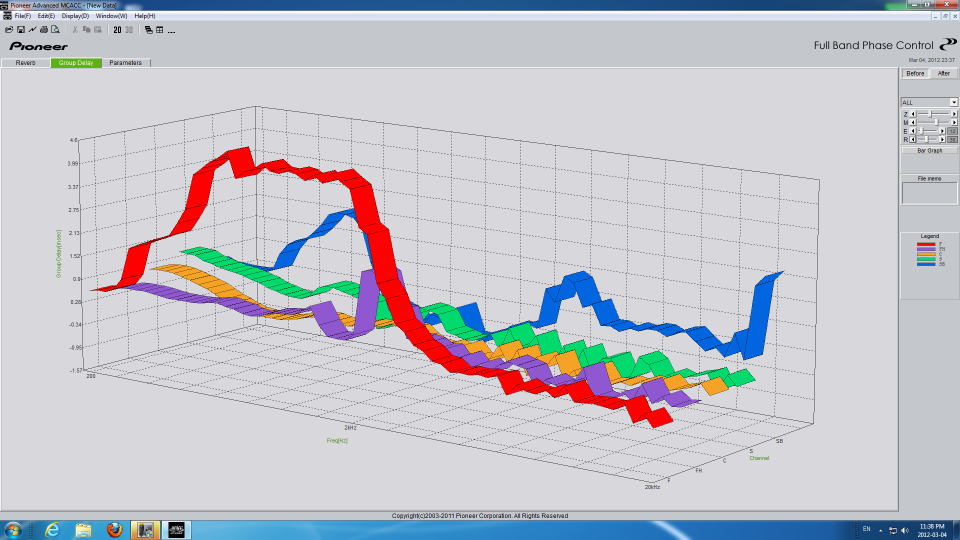This screenshot has height=540, width=960.
Task: Click the volume icon in system tray
Action: pos(905,530)
